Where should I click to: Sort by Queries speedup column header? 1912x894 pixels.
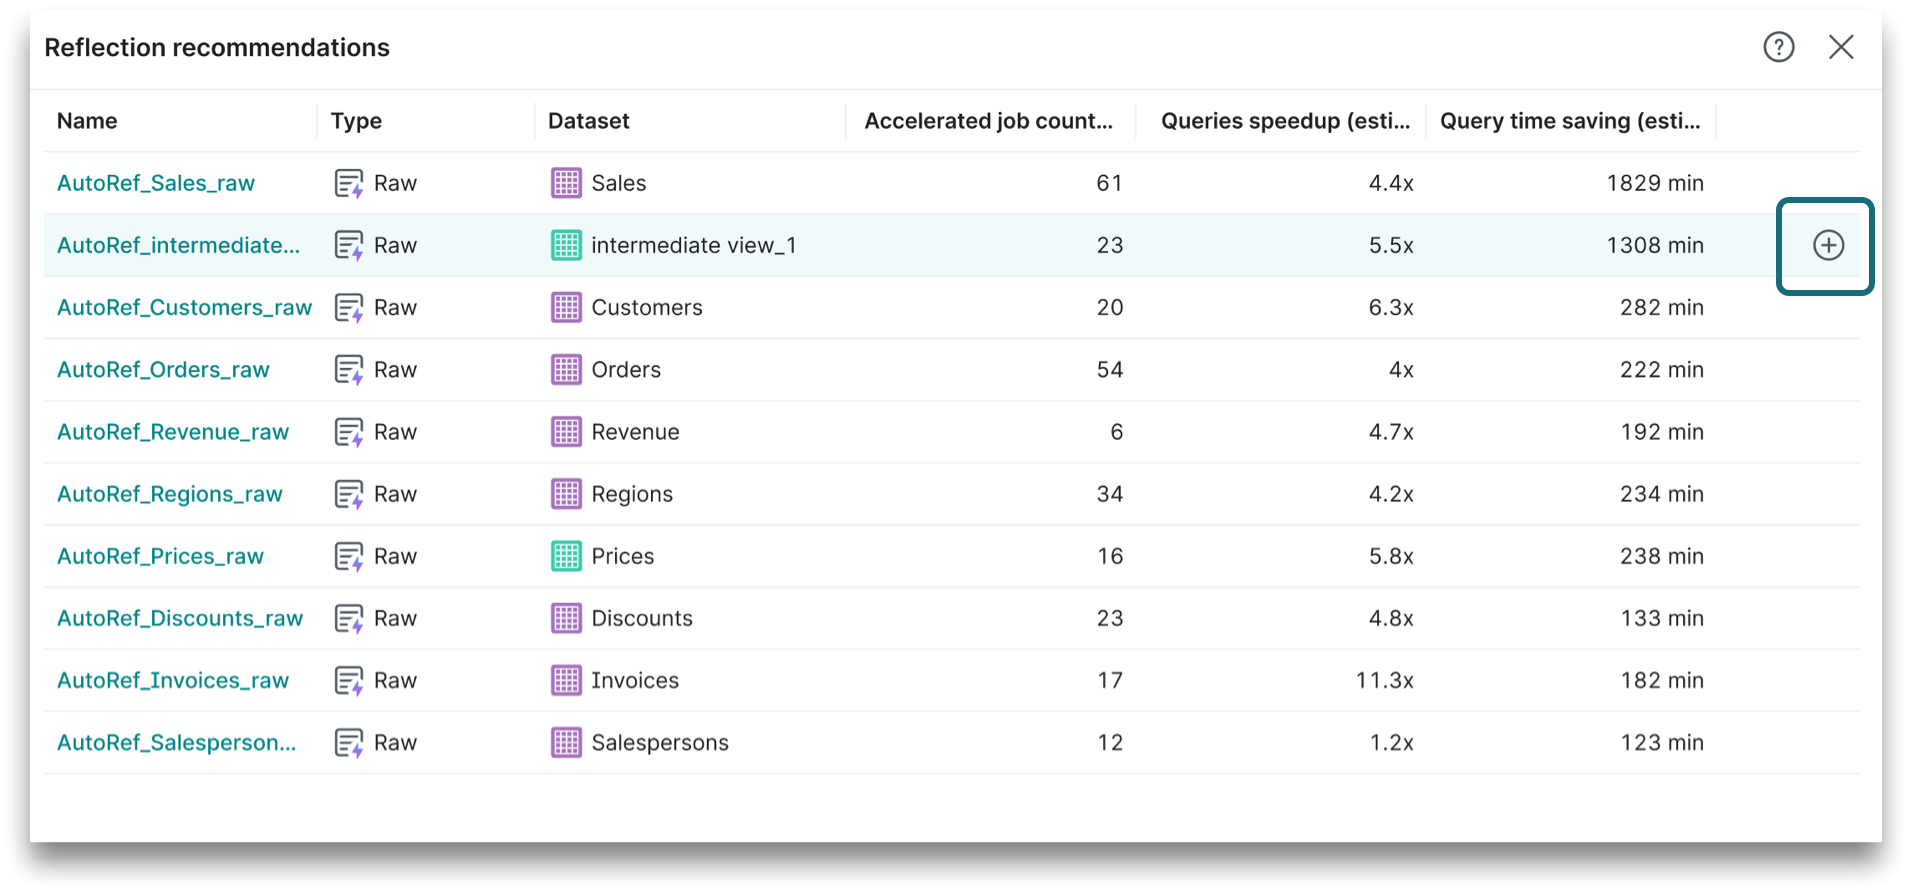coord(1284,121)
